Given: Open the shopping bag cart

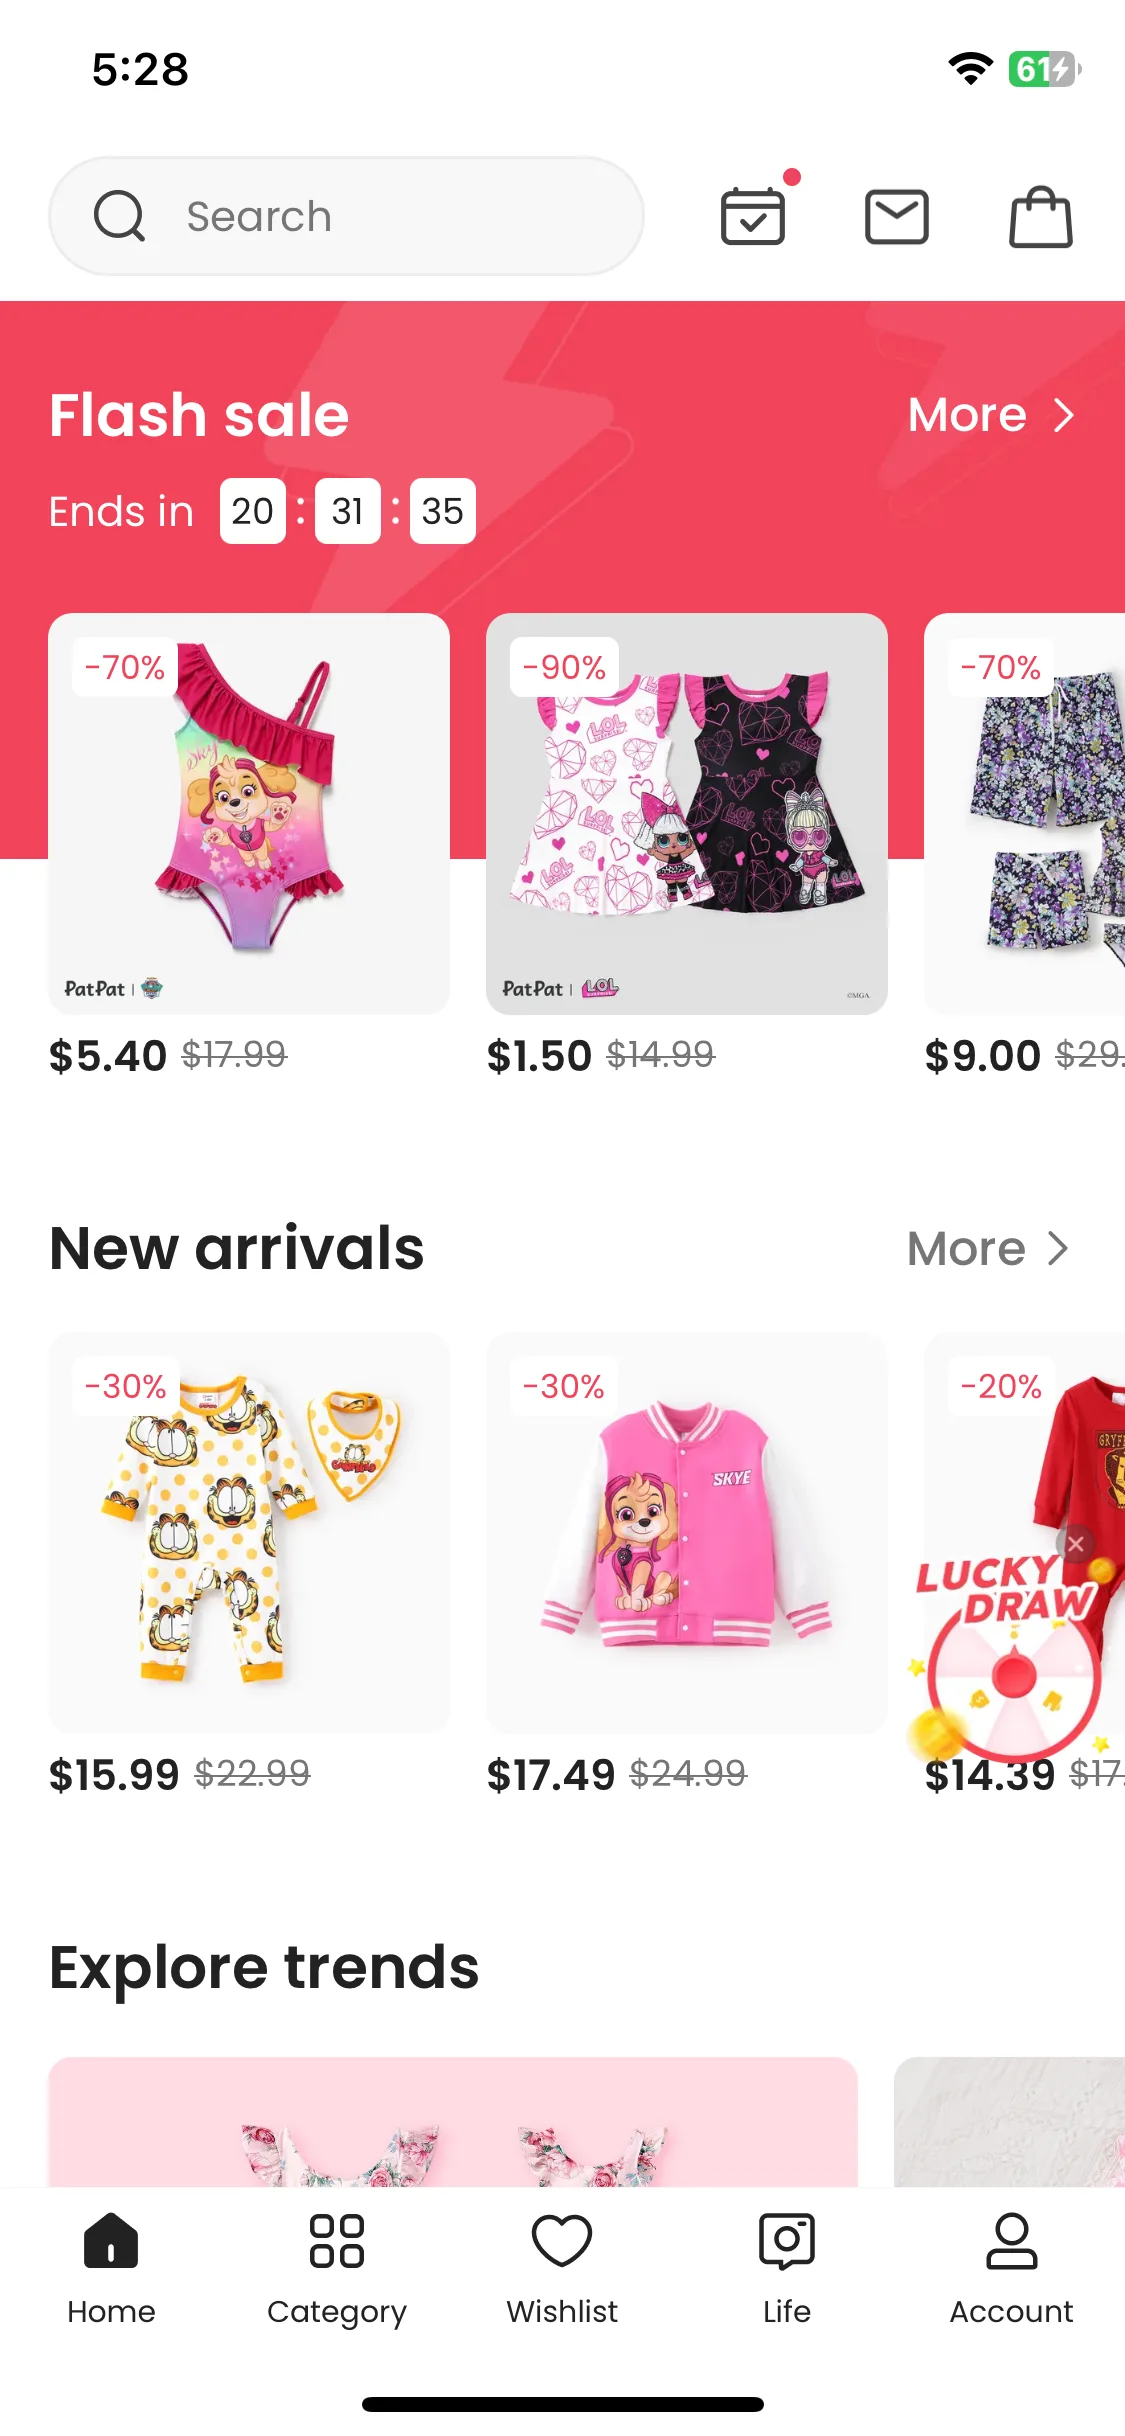Looking at the screenshot, I should [x=1040, y=216].
